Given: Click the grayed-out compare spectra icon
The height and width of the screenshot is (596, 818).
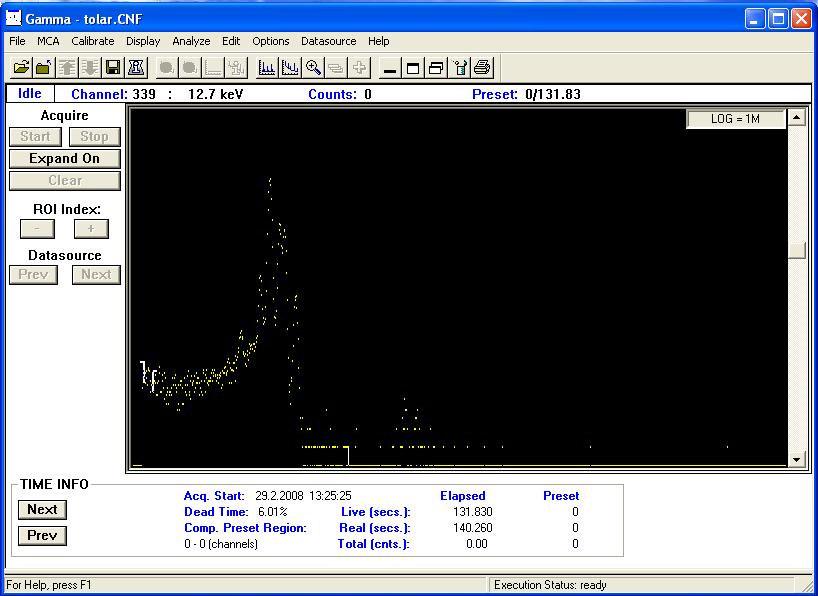Looking at the screenshot, I should coord(336,68).
